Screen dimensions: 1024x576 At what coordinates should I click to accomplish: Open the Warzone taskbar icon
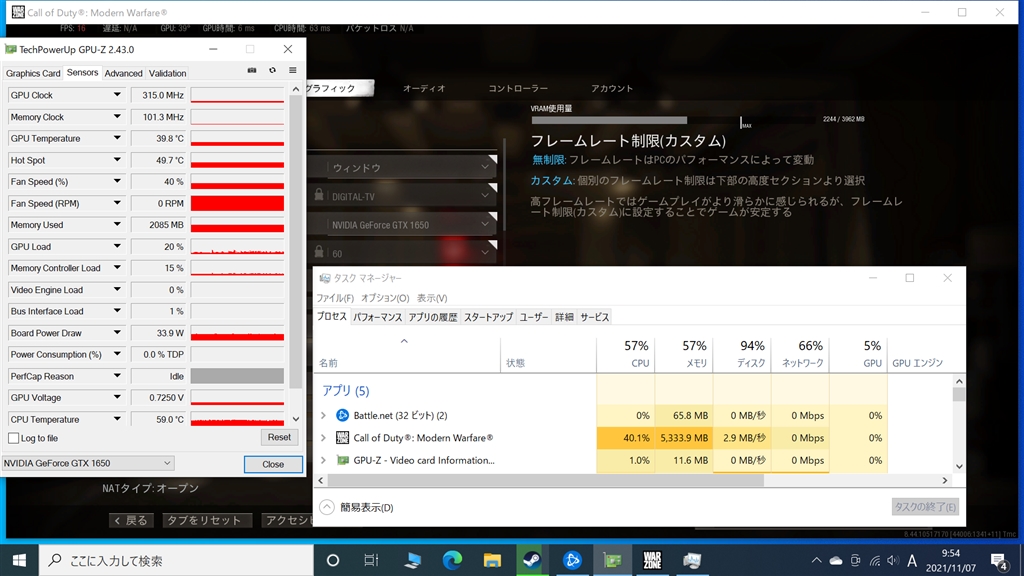pos(652,560)
